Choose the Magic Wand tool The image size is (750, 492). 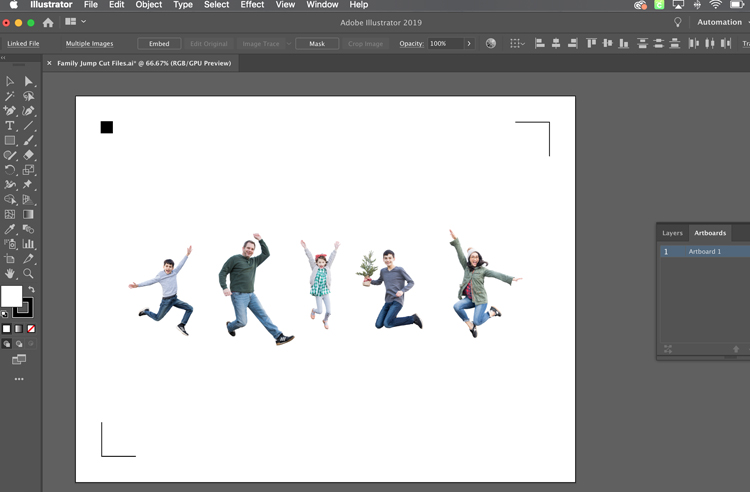(10, 96)
